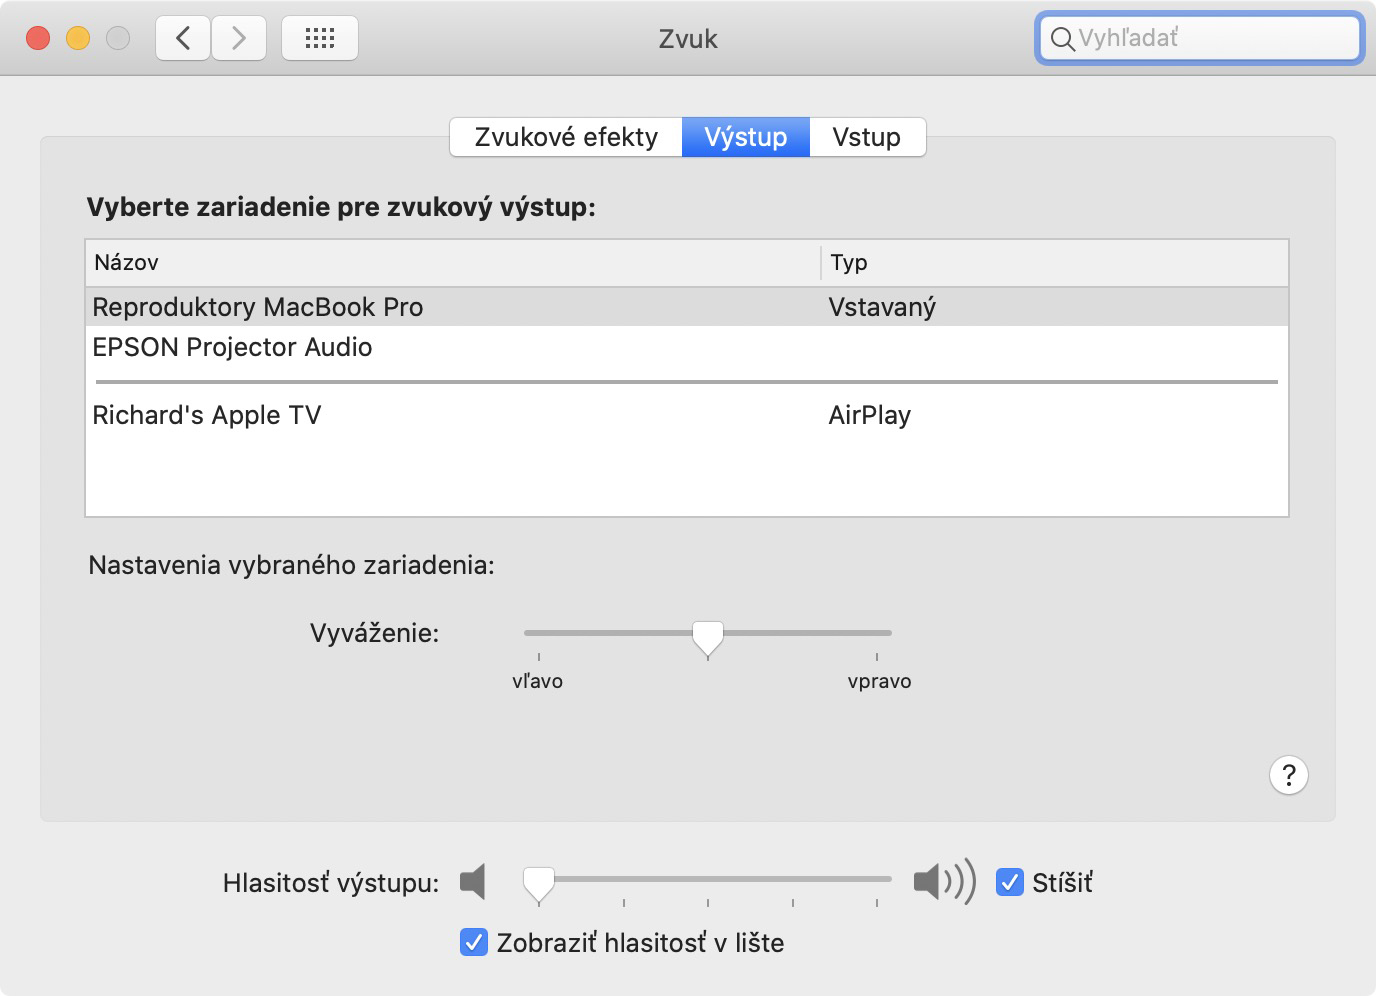Switch to the Zvukové efekty tab
The width and height of the screenshot is (1376, 996).
click(x=566, y=137)
